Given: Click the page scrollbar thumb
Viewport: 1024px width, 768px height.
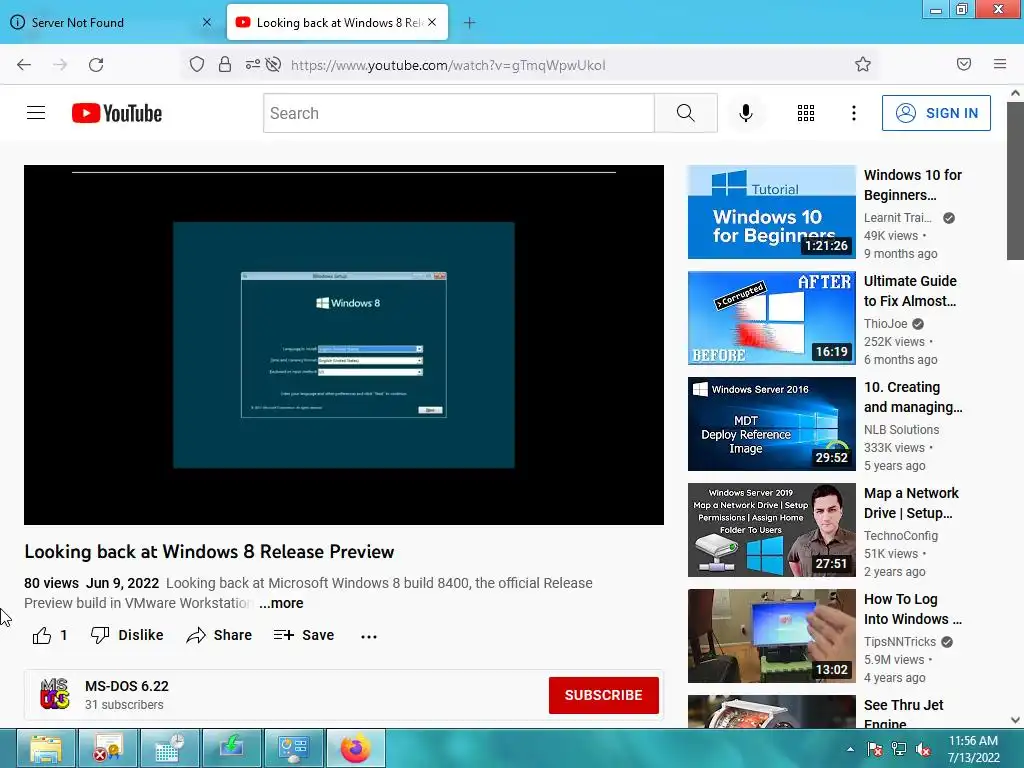Looking at the screenshot, I should (1015, 181).
